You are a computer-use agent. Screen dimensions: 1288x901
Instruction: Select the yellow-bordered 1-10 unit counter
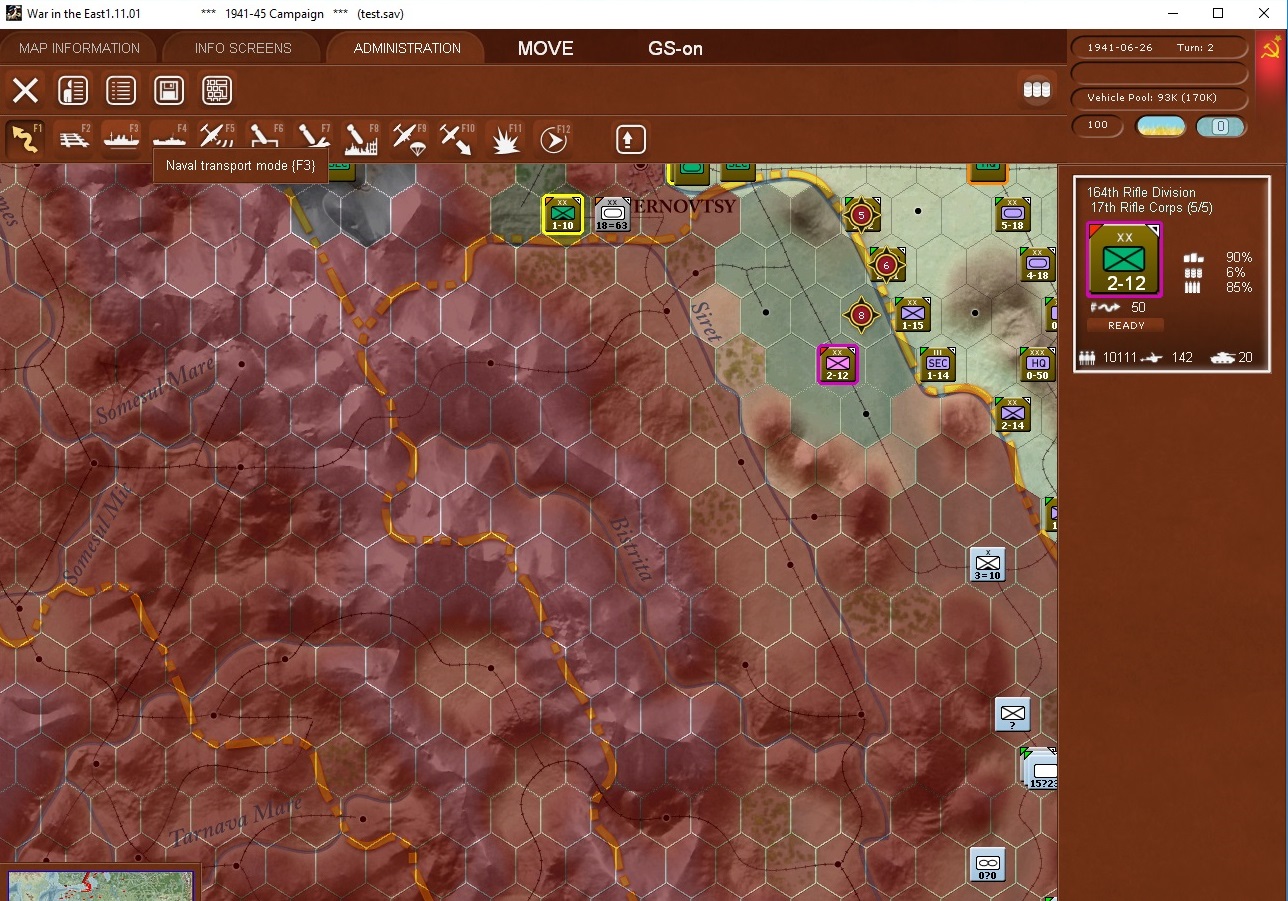[563, 215]
